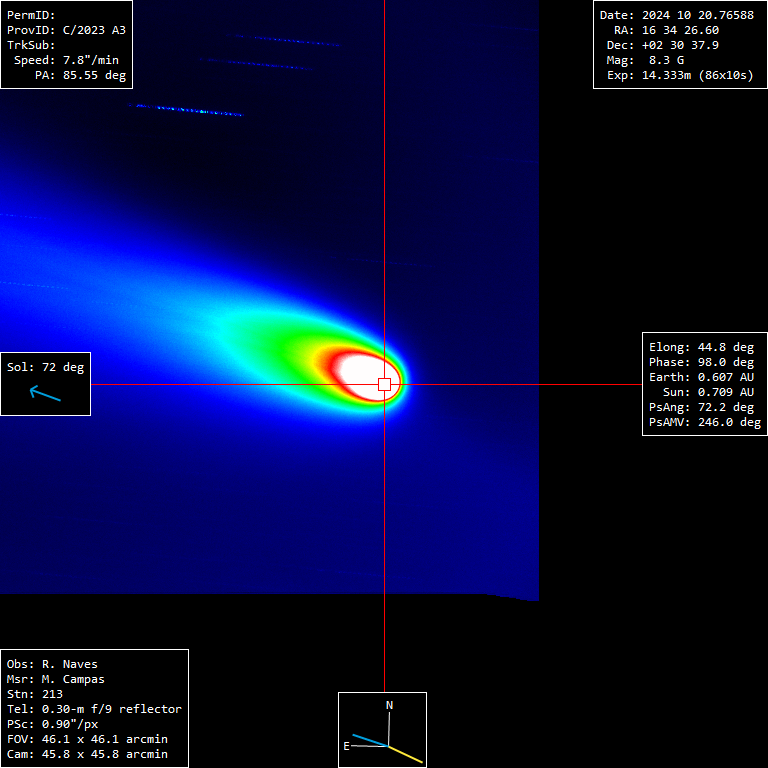This screenshot has height=768, width=768.
Task: Click the Cam: 45.8 x 45.8 arcmin line
Action: pos(87,754)
